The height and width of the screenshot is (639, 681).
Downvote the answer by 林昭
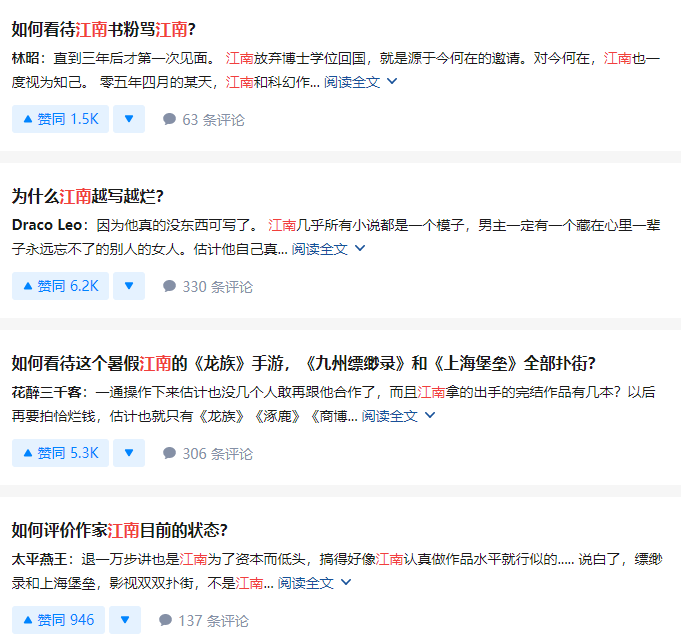(x=129, y=119)
